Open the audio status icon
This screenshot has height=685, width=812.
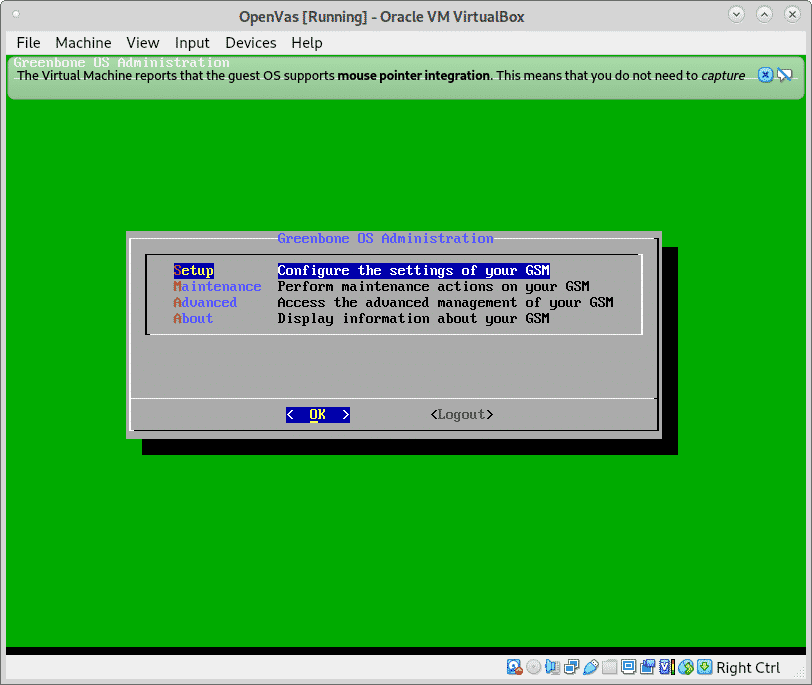coord(553,667)
